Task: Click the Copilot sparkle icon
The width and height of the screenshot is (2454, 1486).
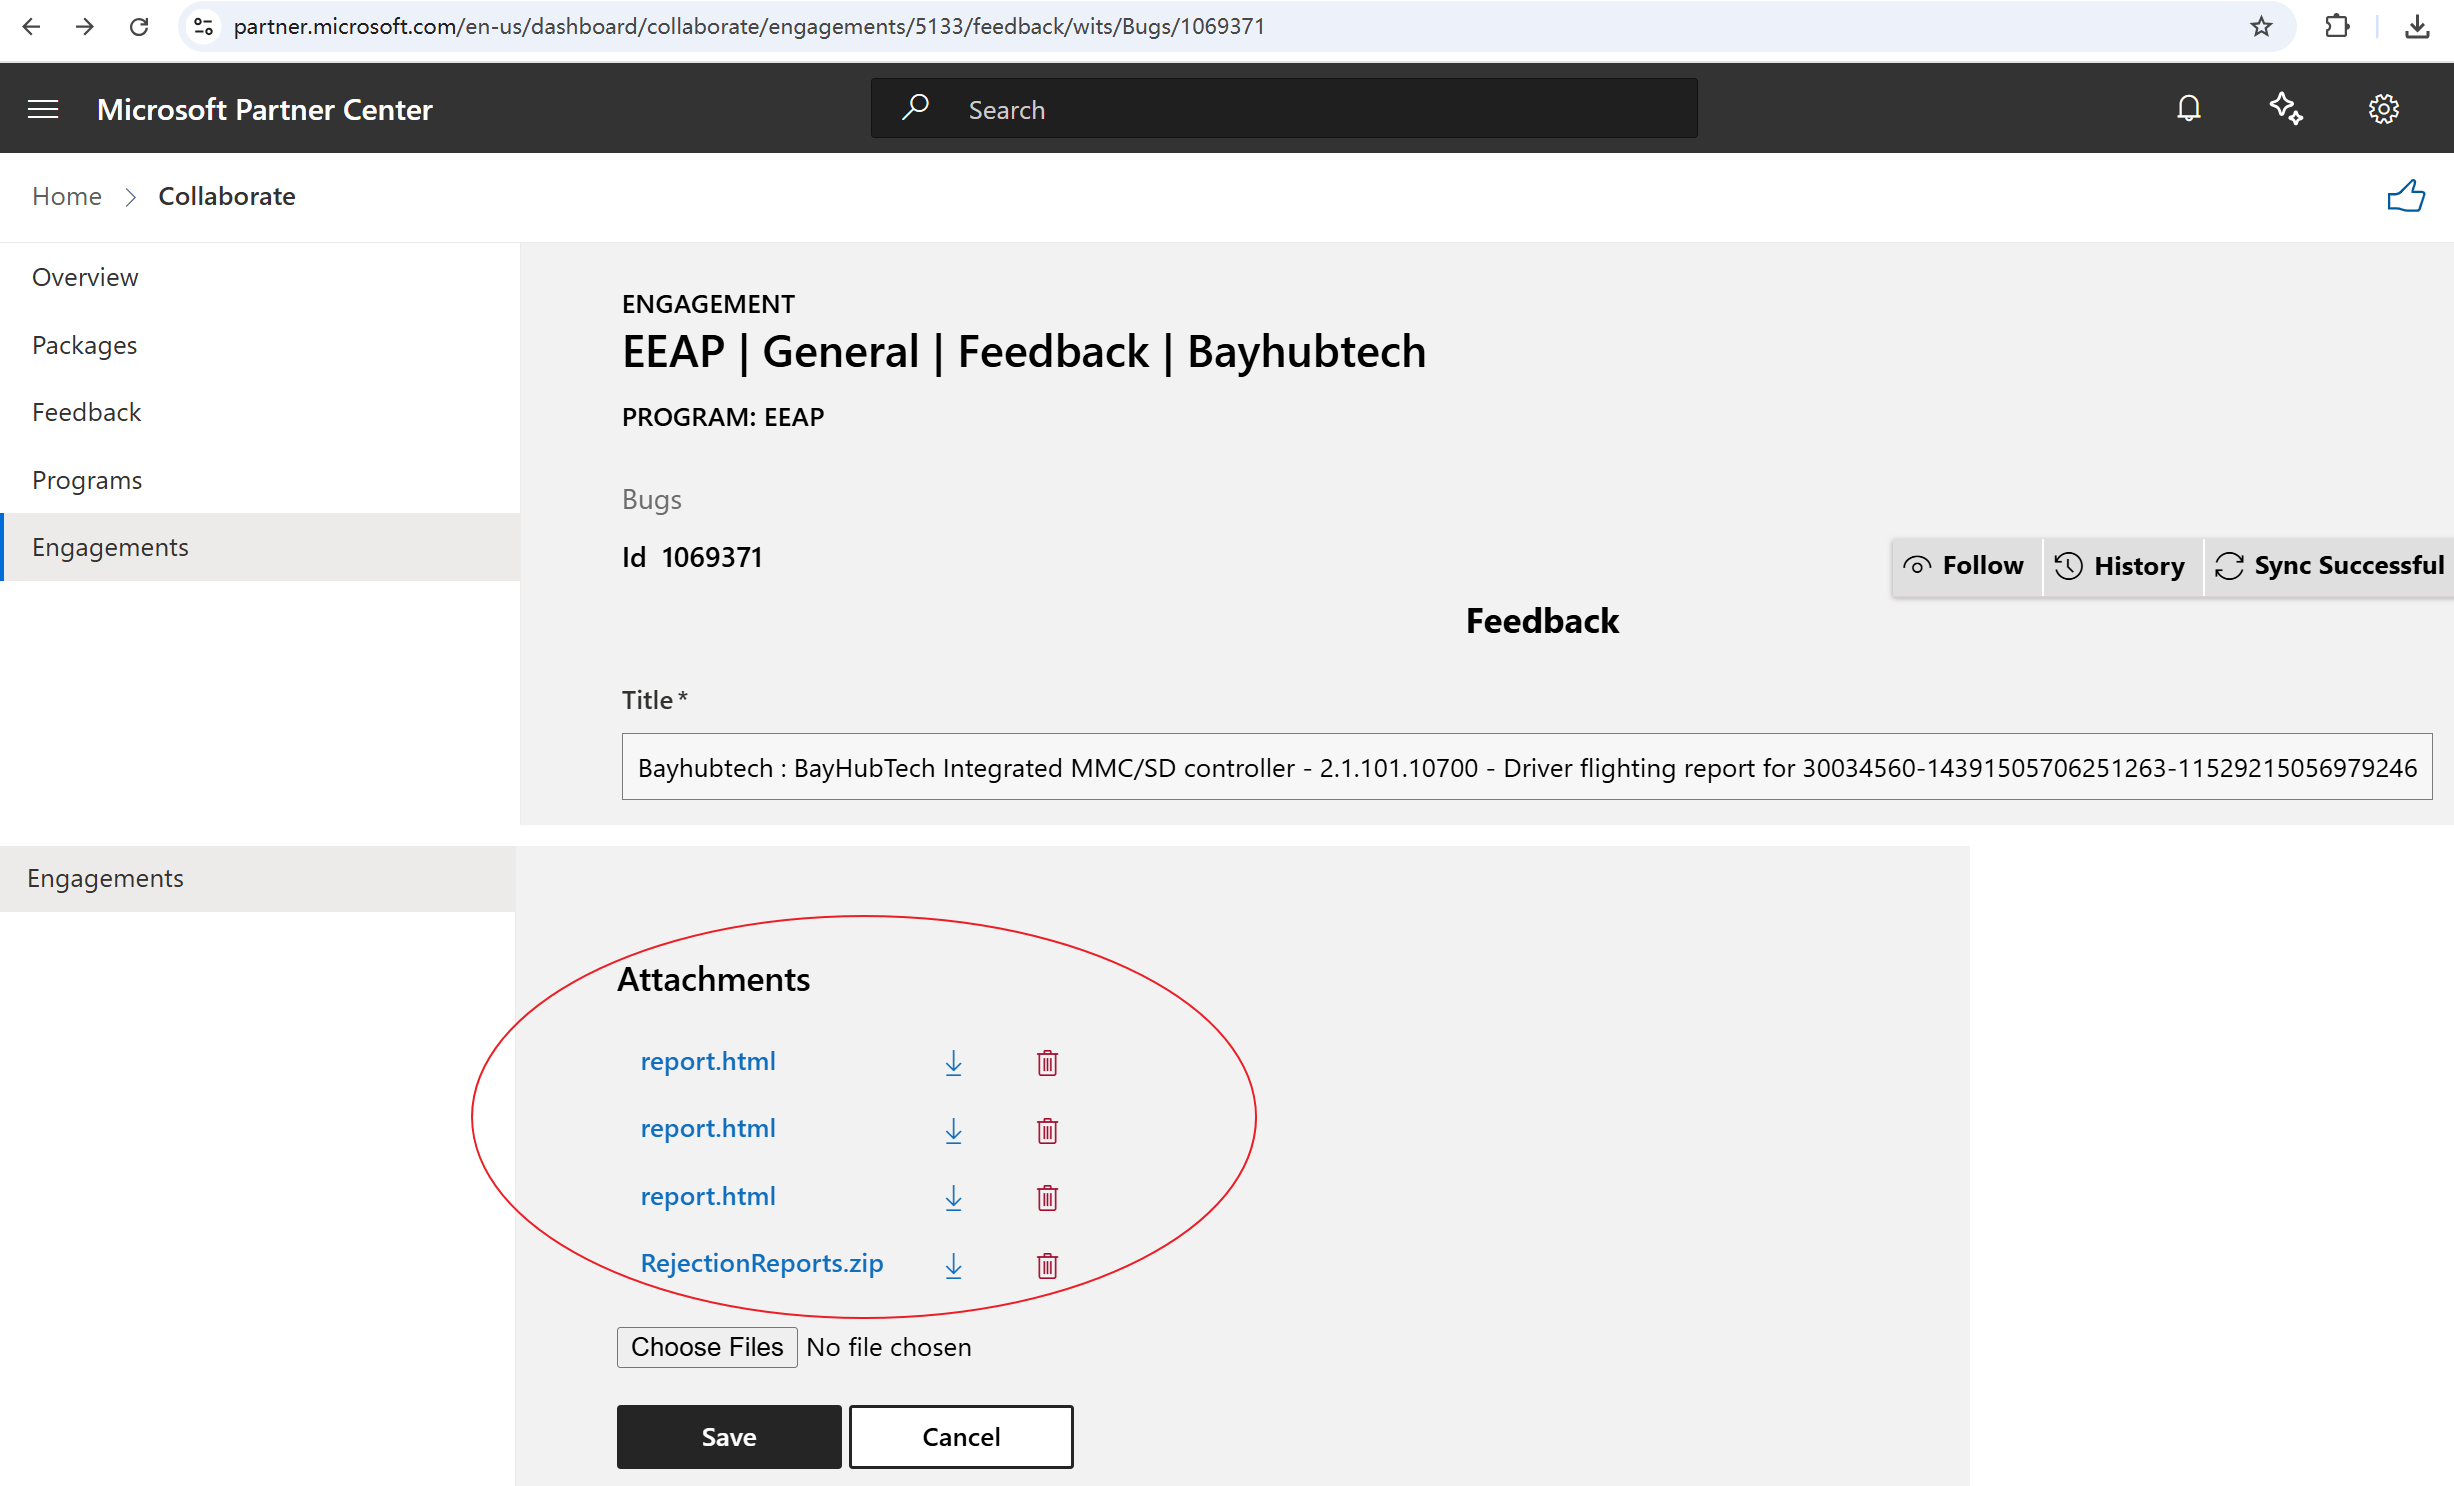Action: coord(2285,109)
